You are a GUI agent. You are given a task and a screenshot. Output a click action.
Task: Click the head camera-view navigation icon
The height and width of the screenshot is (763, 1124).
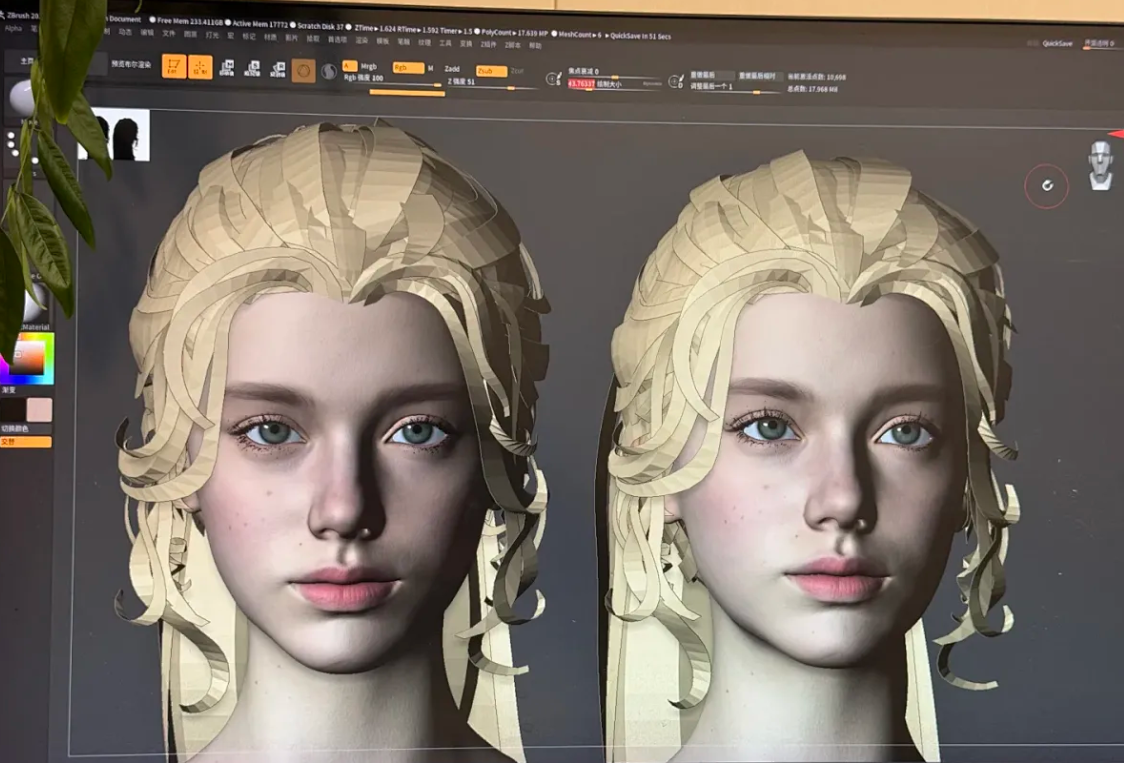click(x=1100, y=166)
